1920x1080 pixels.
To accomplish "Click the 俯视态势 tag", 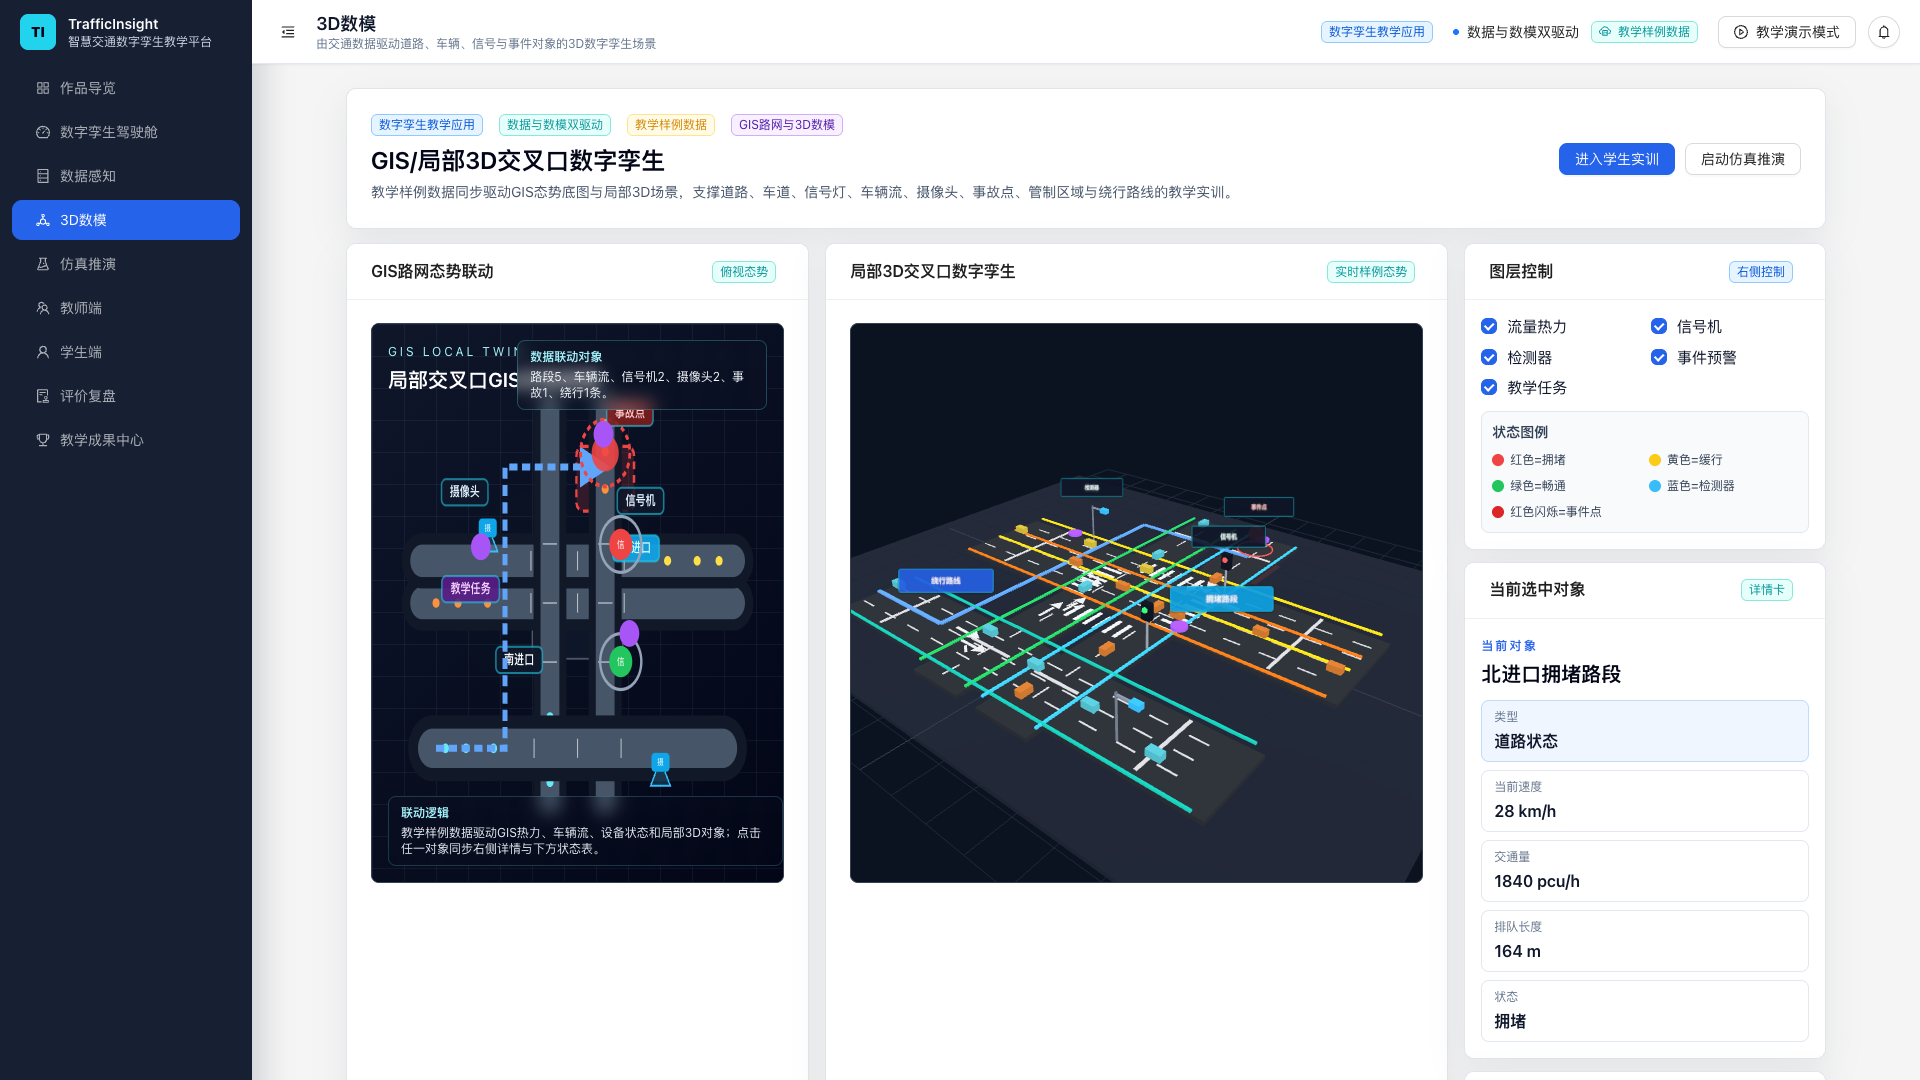I will (744, 272).
